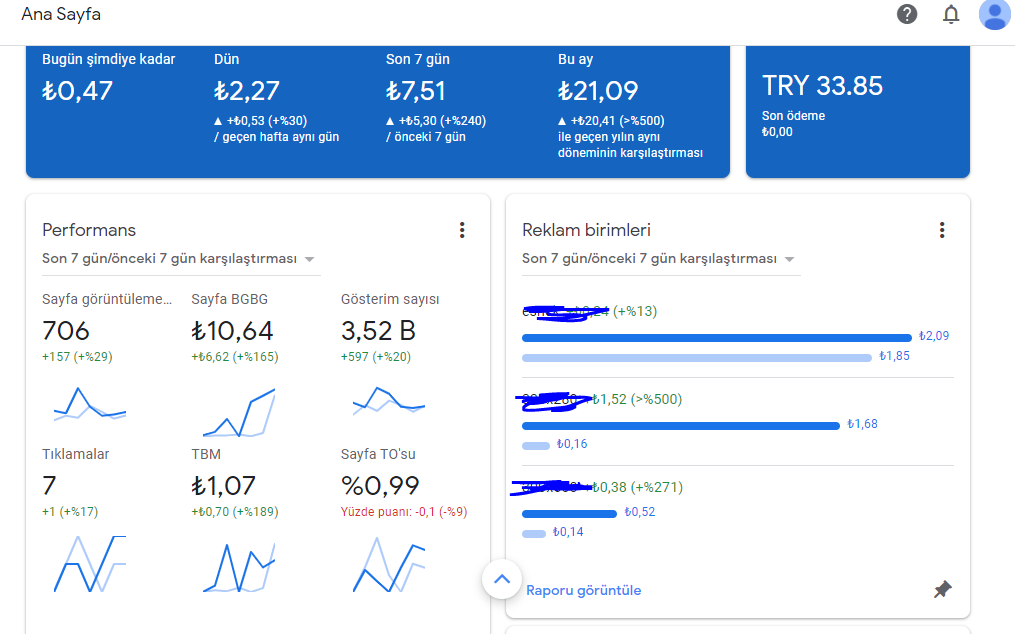Open the notifications bell
The height and width of the screenshot is (634, 1015).
(x=950, y=14)
